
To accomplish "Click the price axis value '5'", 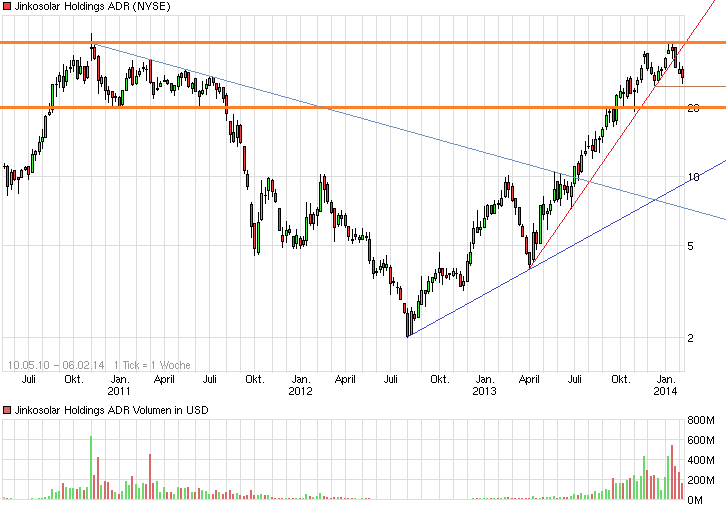I will pyautogui.click(x=691, y=246).
